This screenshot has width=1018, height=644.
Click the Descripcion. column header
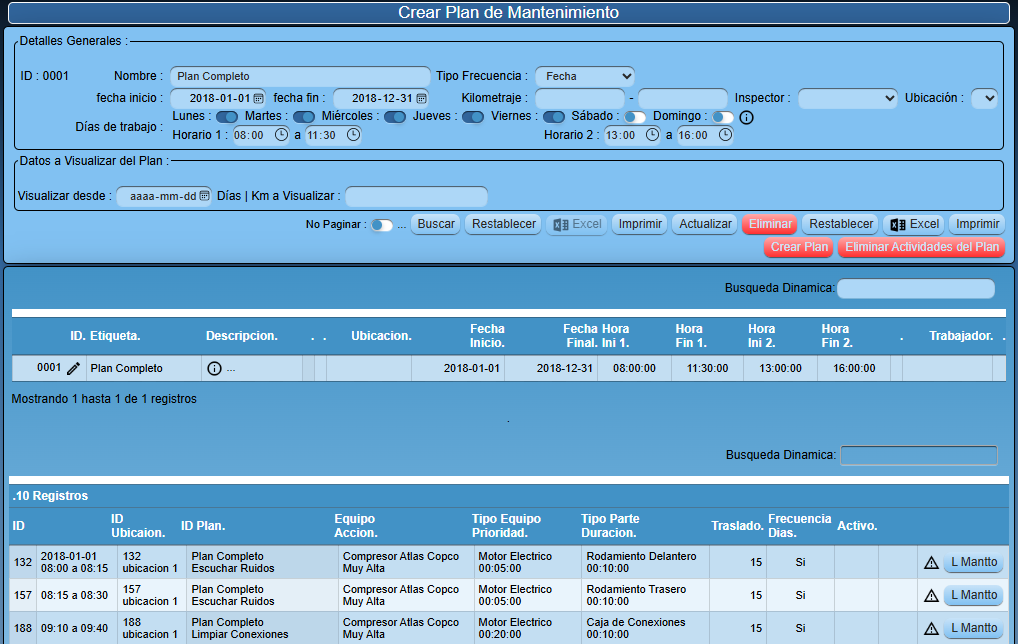point(242,336)
